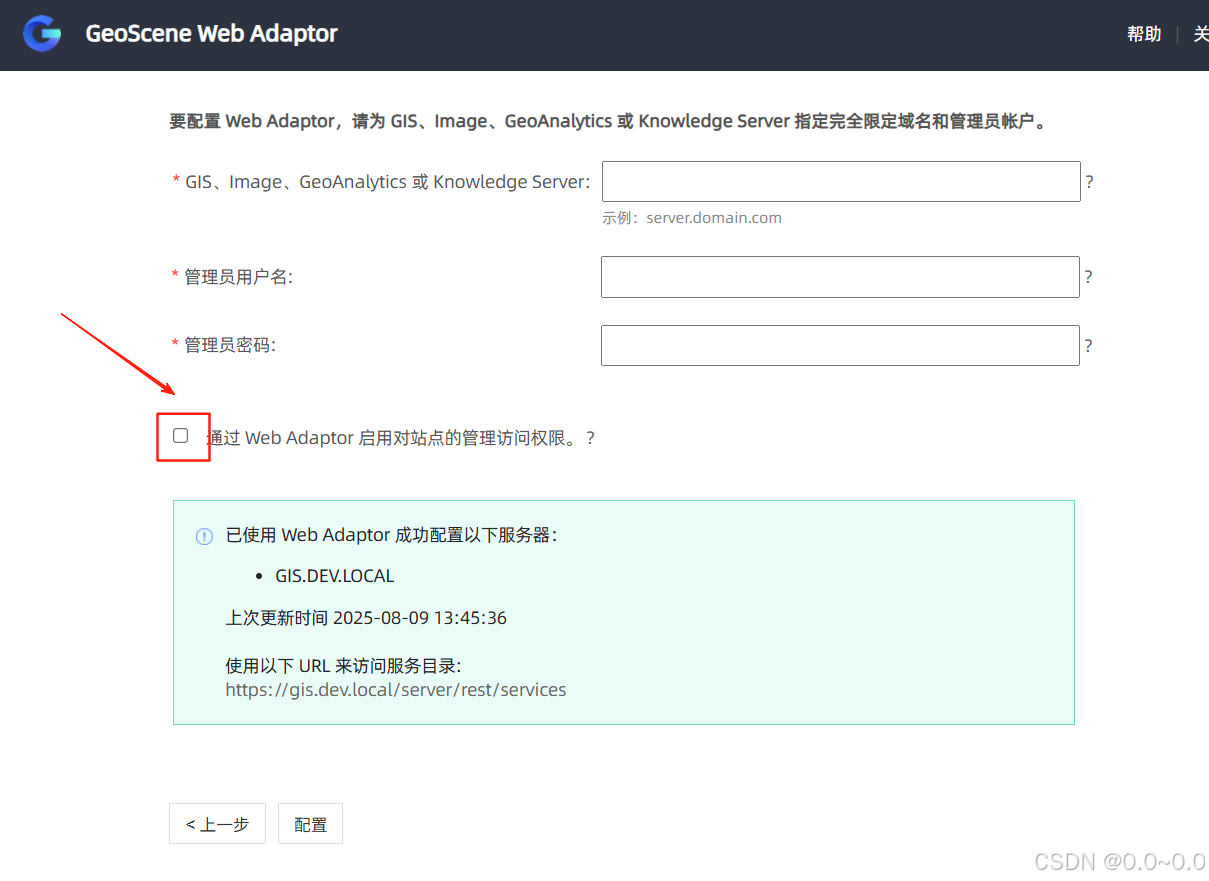Enable administrative access through Web Adaptor checkbox

180,435
